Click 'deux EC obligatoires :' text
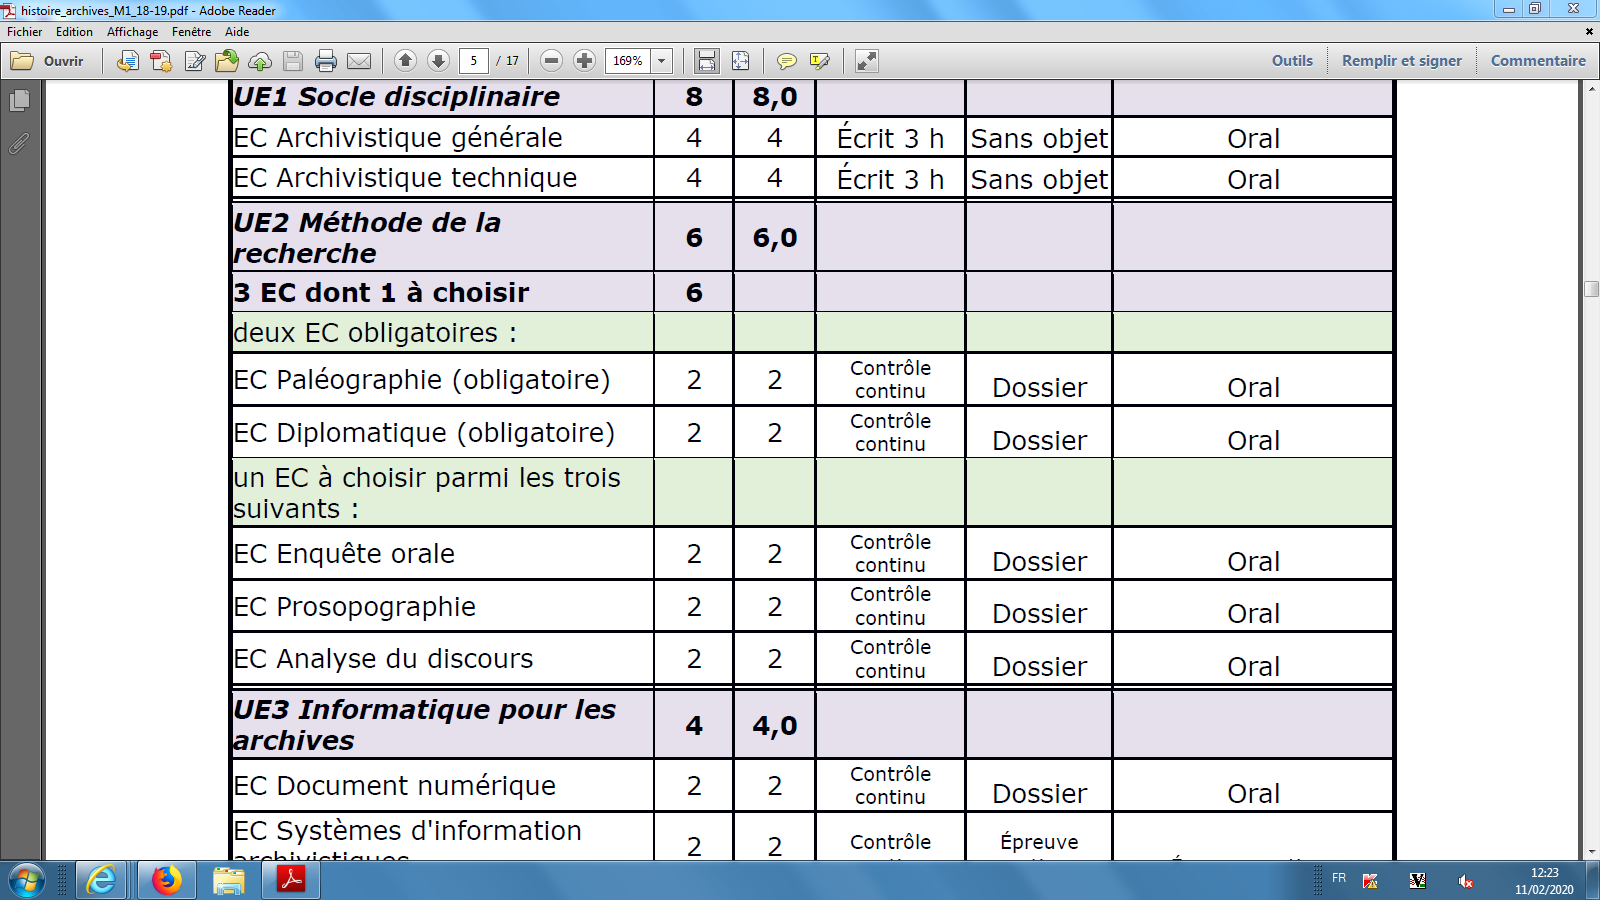The height and width of the screenshot is (900, 1600). click(x=375, y=333)
